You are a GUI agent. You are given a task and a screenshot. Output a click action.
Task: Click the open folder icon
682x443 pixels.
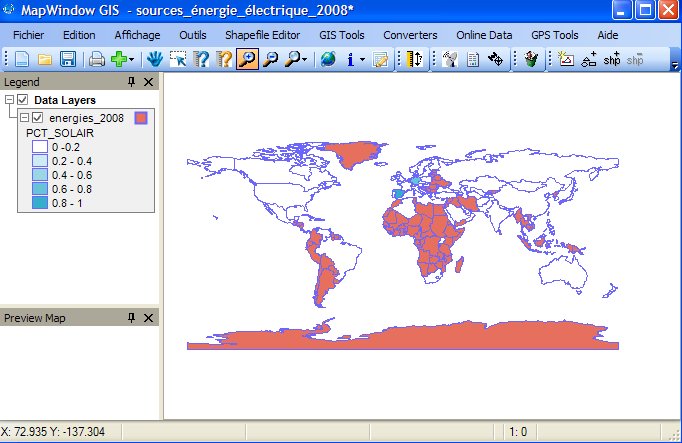45,60
